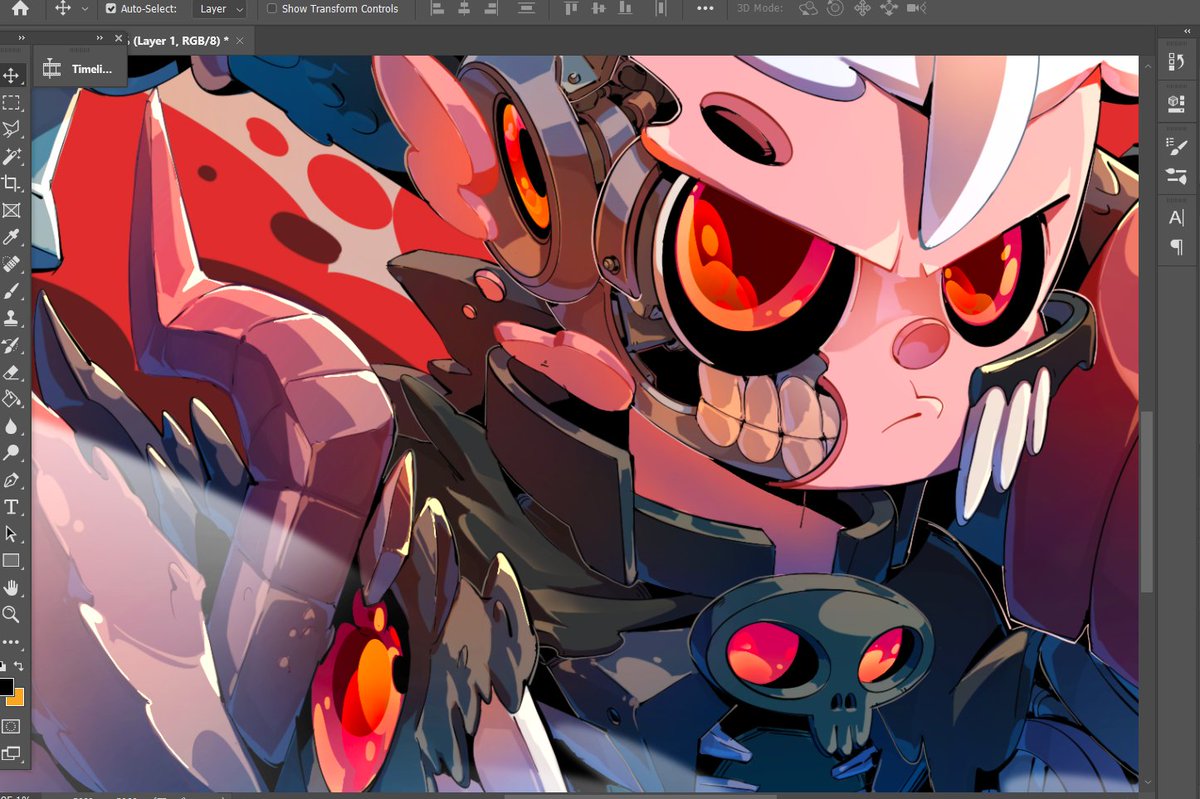Open the Brushes panel icon

[1175, 176]
